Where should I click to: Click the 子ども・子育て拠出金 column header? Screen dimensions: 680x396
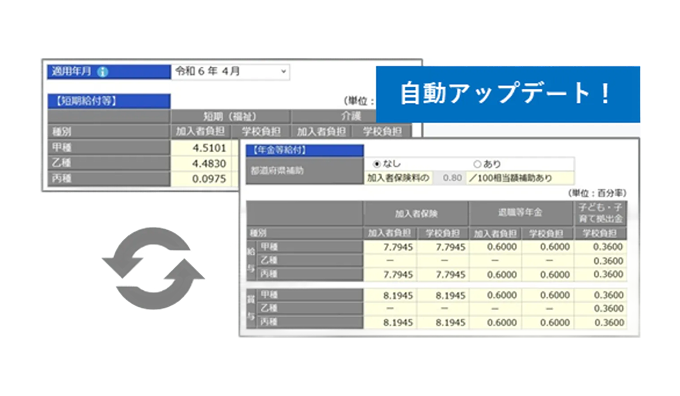pyautogui.click(x=600, y=213)
